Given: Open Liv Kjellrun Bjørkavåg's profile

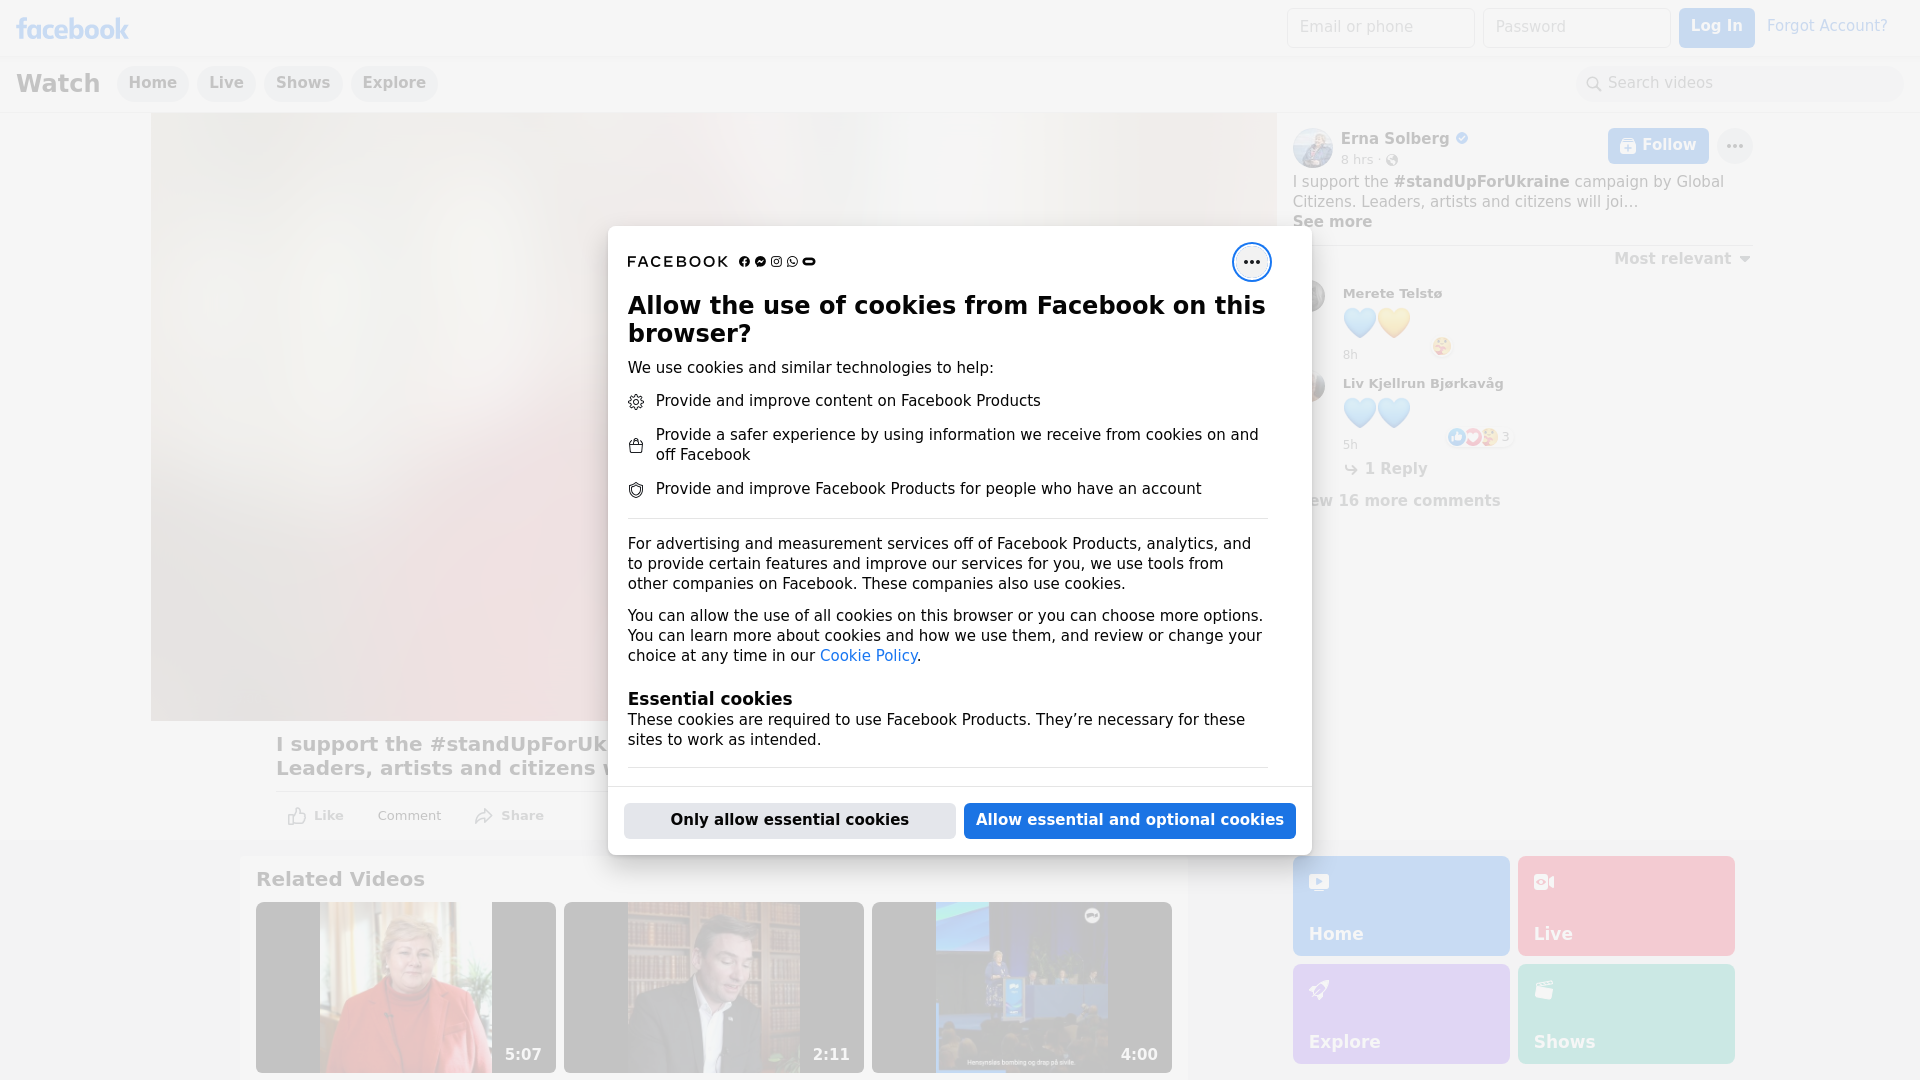Looking at the screenshot, I should pos(1422,384).
